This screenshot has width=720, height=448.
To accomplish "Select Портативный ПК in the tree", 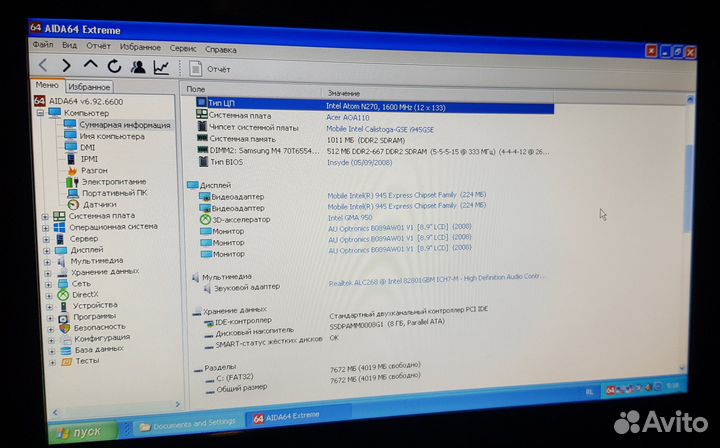I will pyautogui.click(x=114, y=193).
